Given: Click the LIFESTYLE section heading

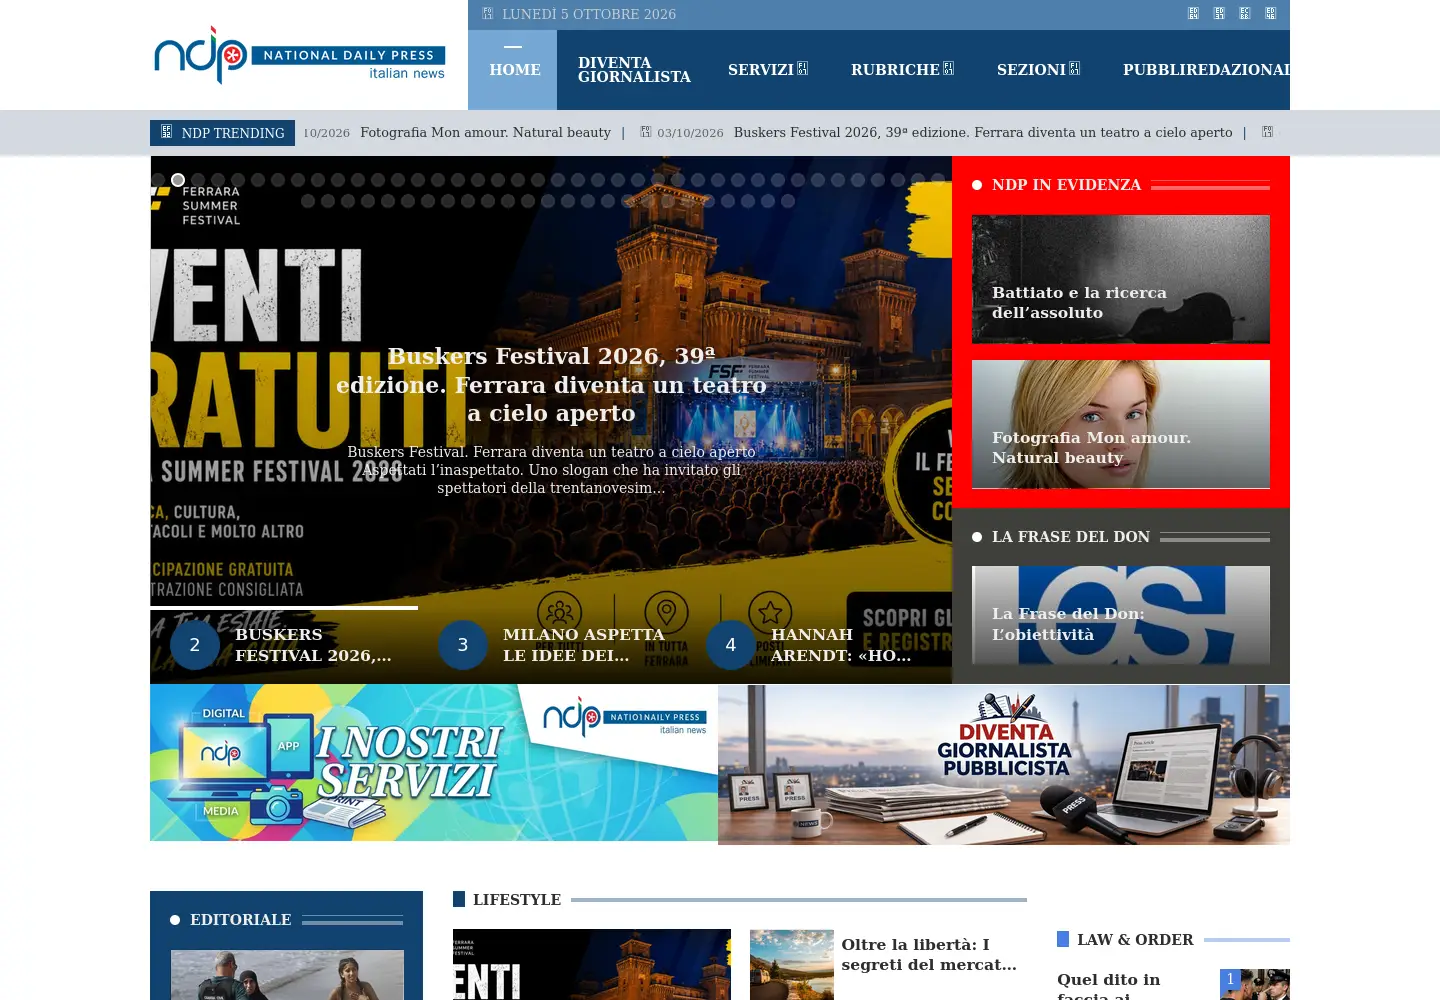Looking at the screenshot, I should (x=517, y=900).
